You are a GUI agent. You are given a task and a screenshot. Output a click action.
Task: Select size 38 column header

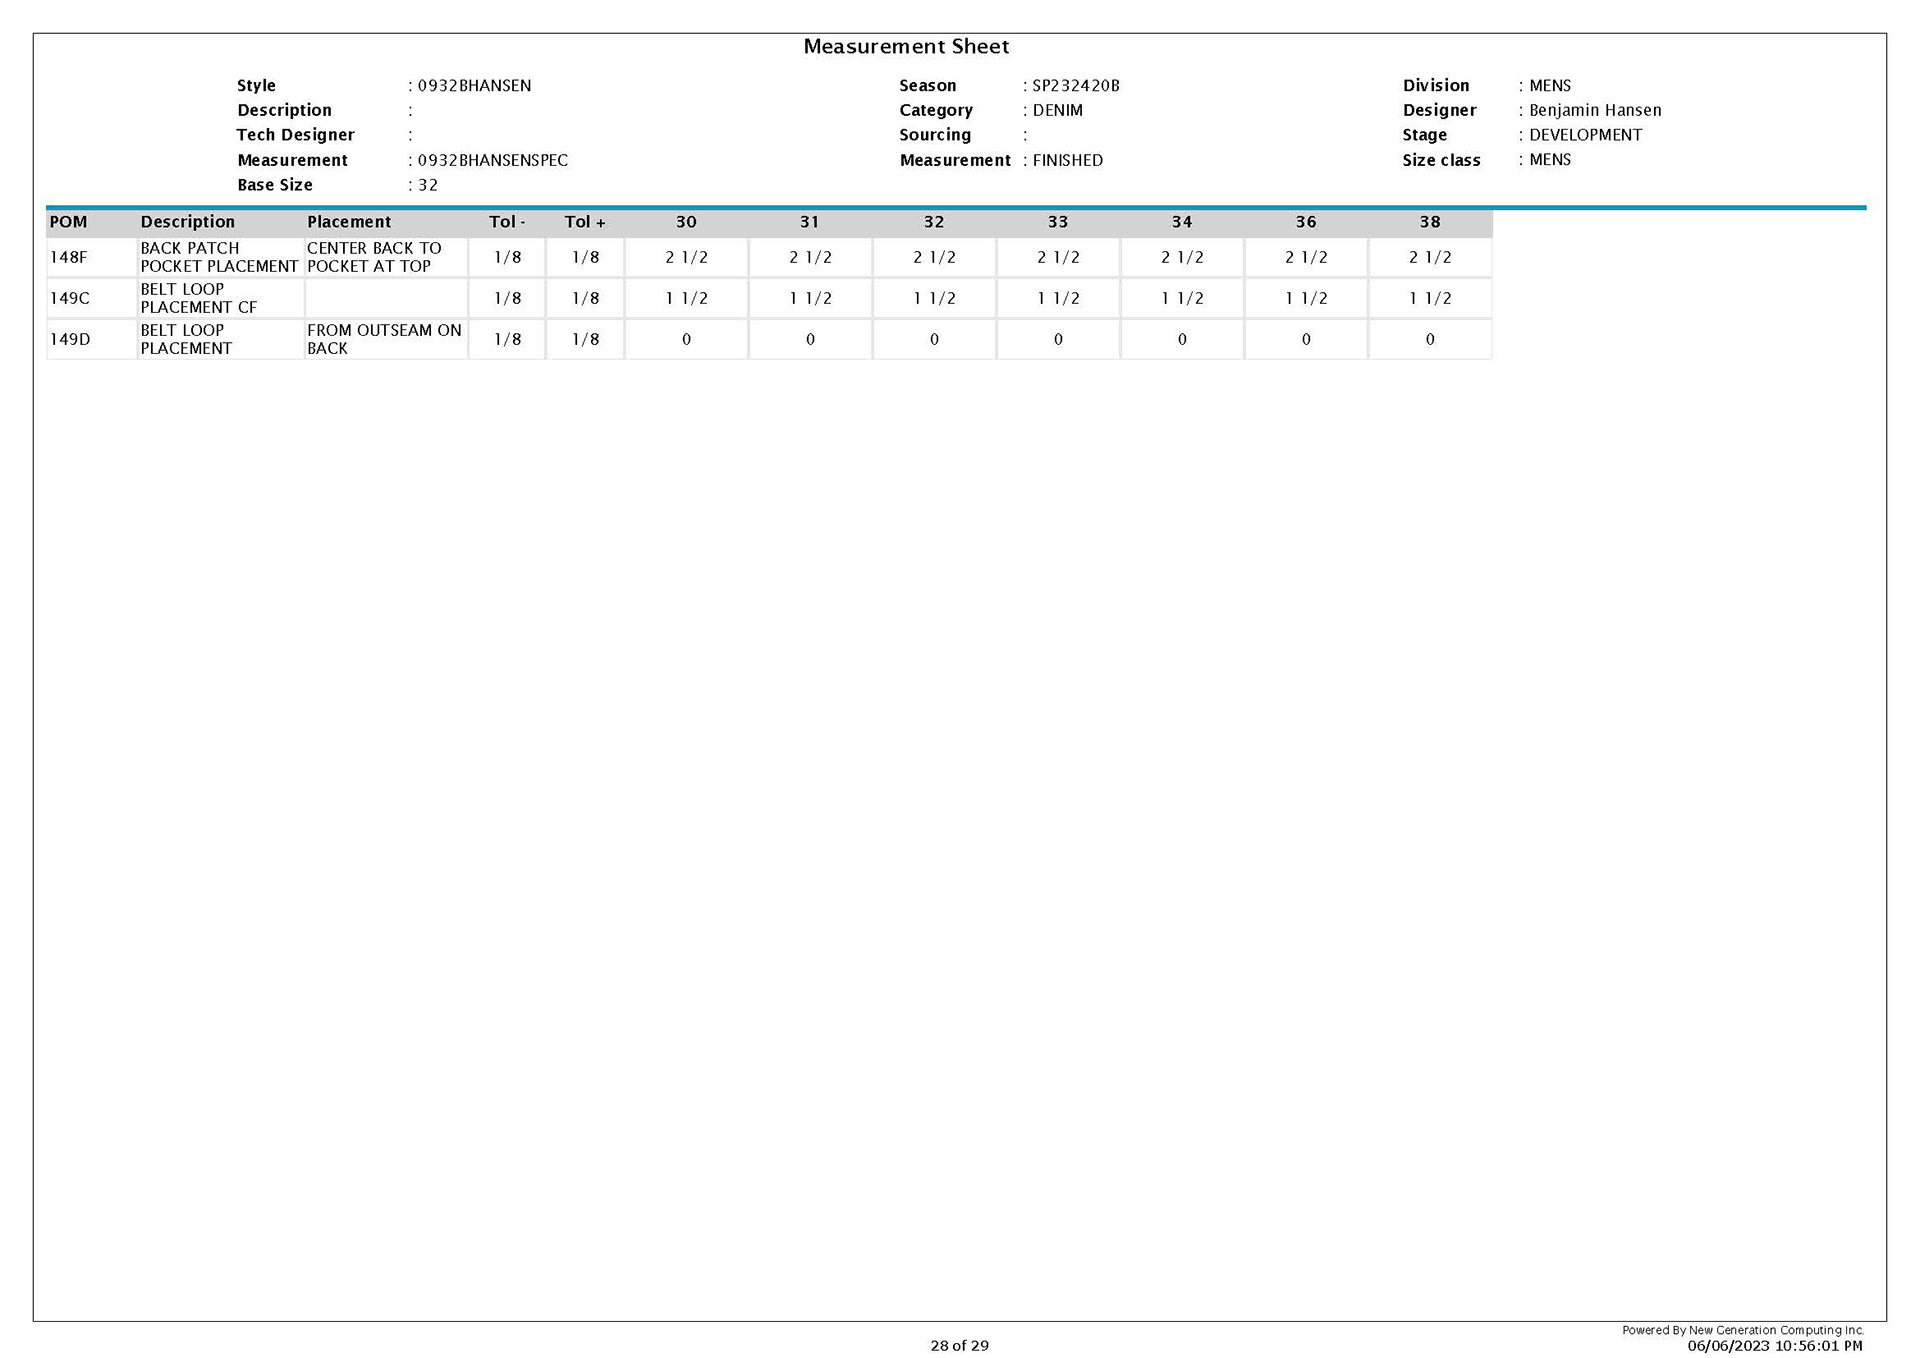1430,222
